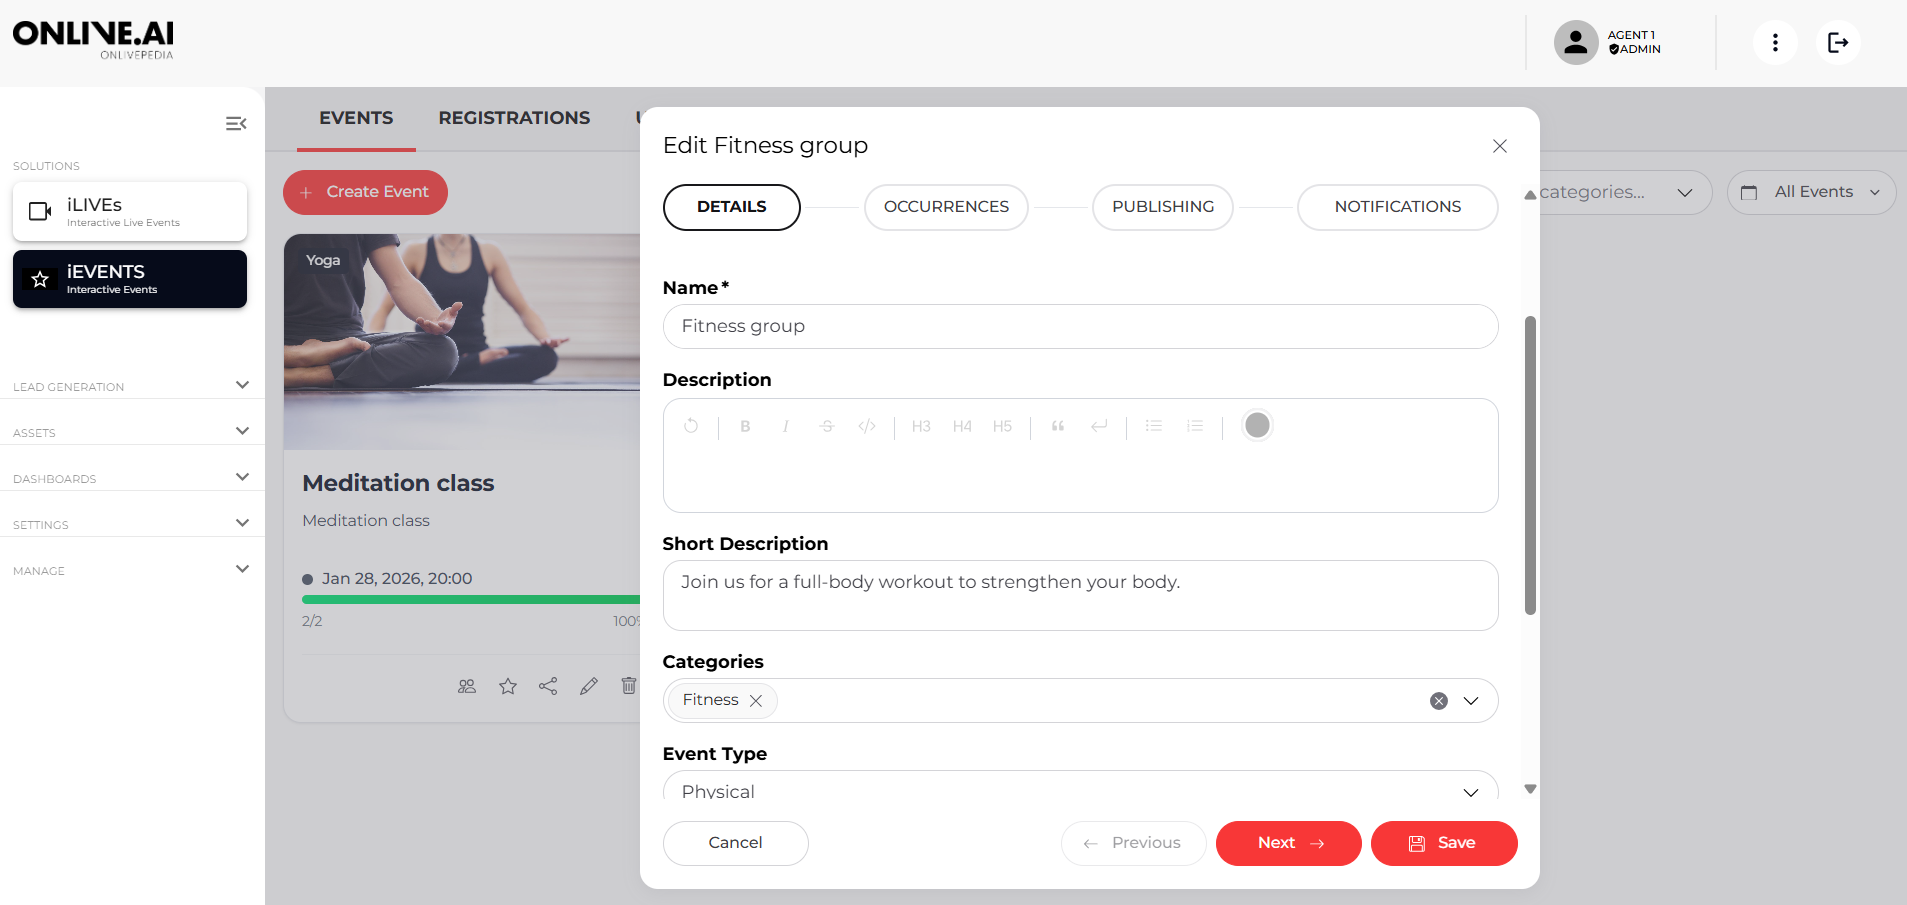The image size is (1907, 905).
Task: Click the gray color picker swatch
Action: 1257,426
